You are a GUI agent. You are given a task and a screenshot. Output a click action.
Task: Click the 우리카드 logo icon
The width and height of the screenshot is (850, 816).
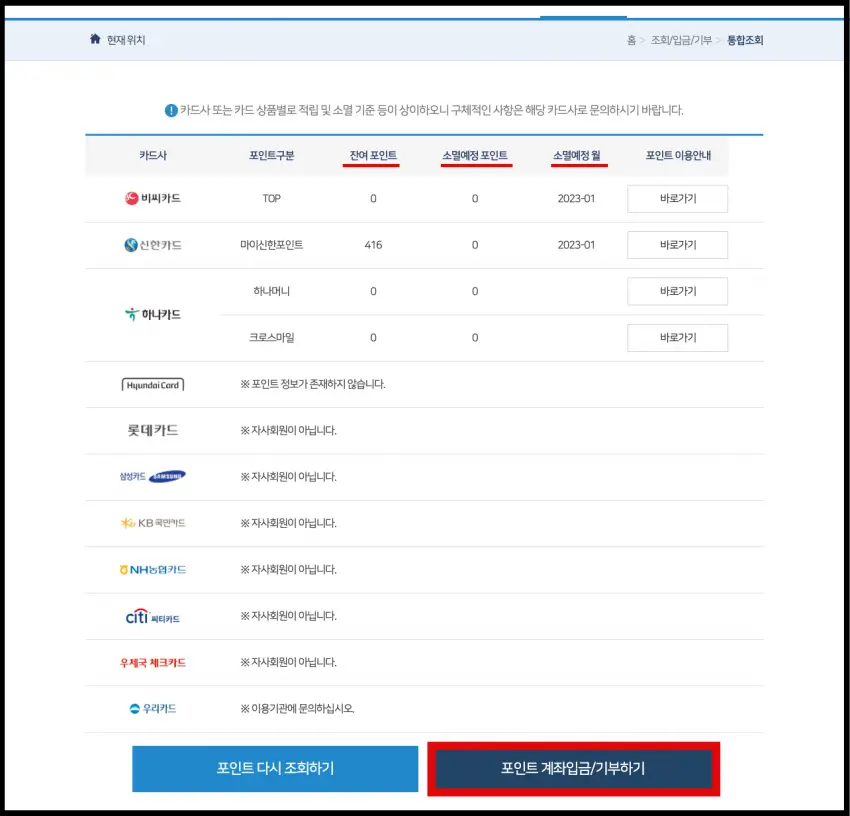150,708
